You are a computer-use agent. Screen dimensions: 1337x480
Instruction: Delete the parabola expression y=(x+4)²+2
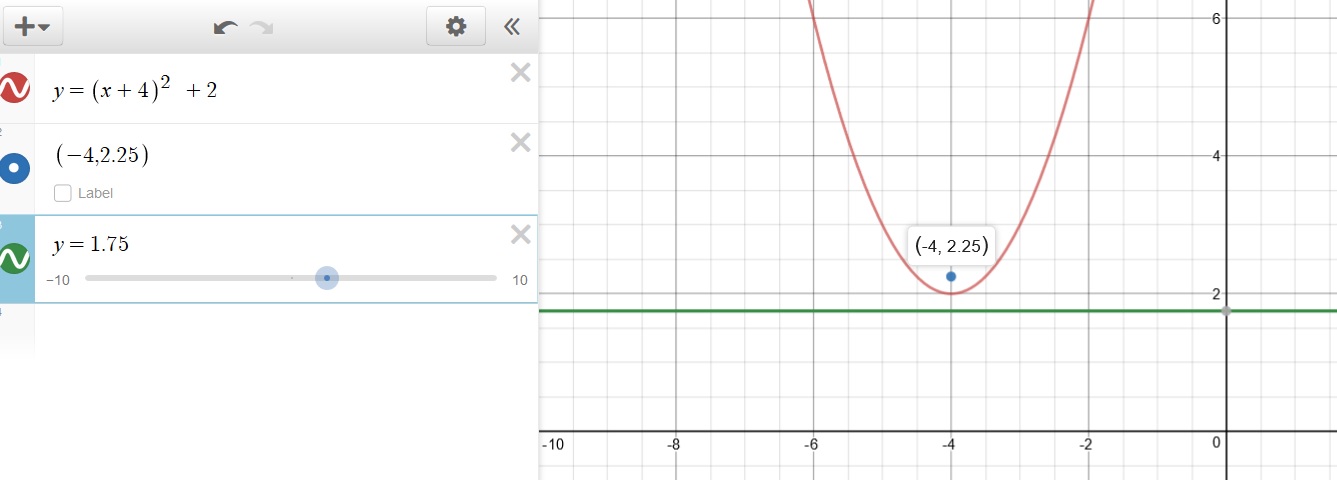(x=520, y=72)
